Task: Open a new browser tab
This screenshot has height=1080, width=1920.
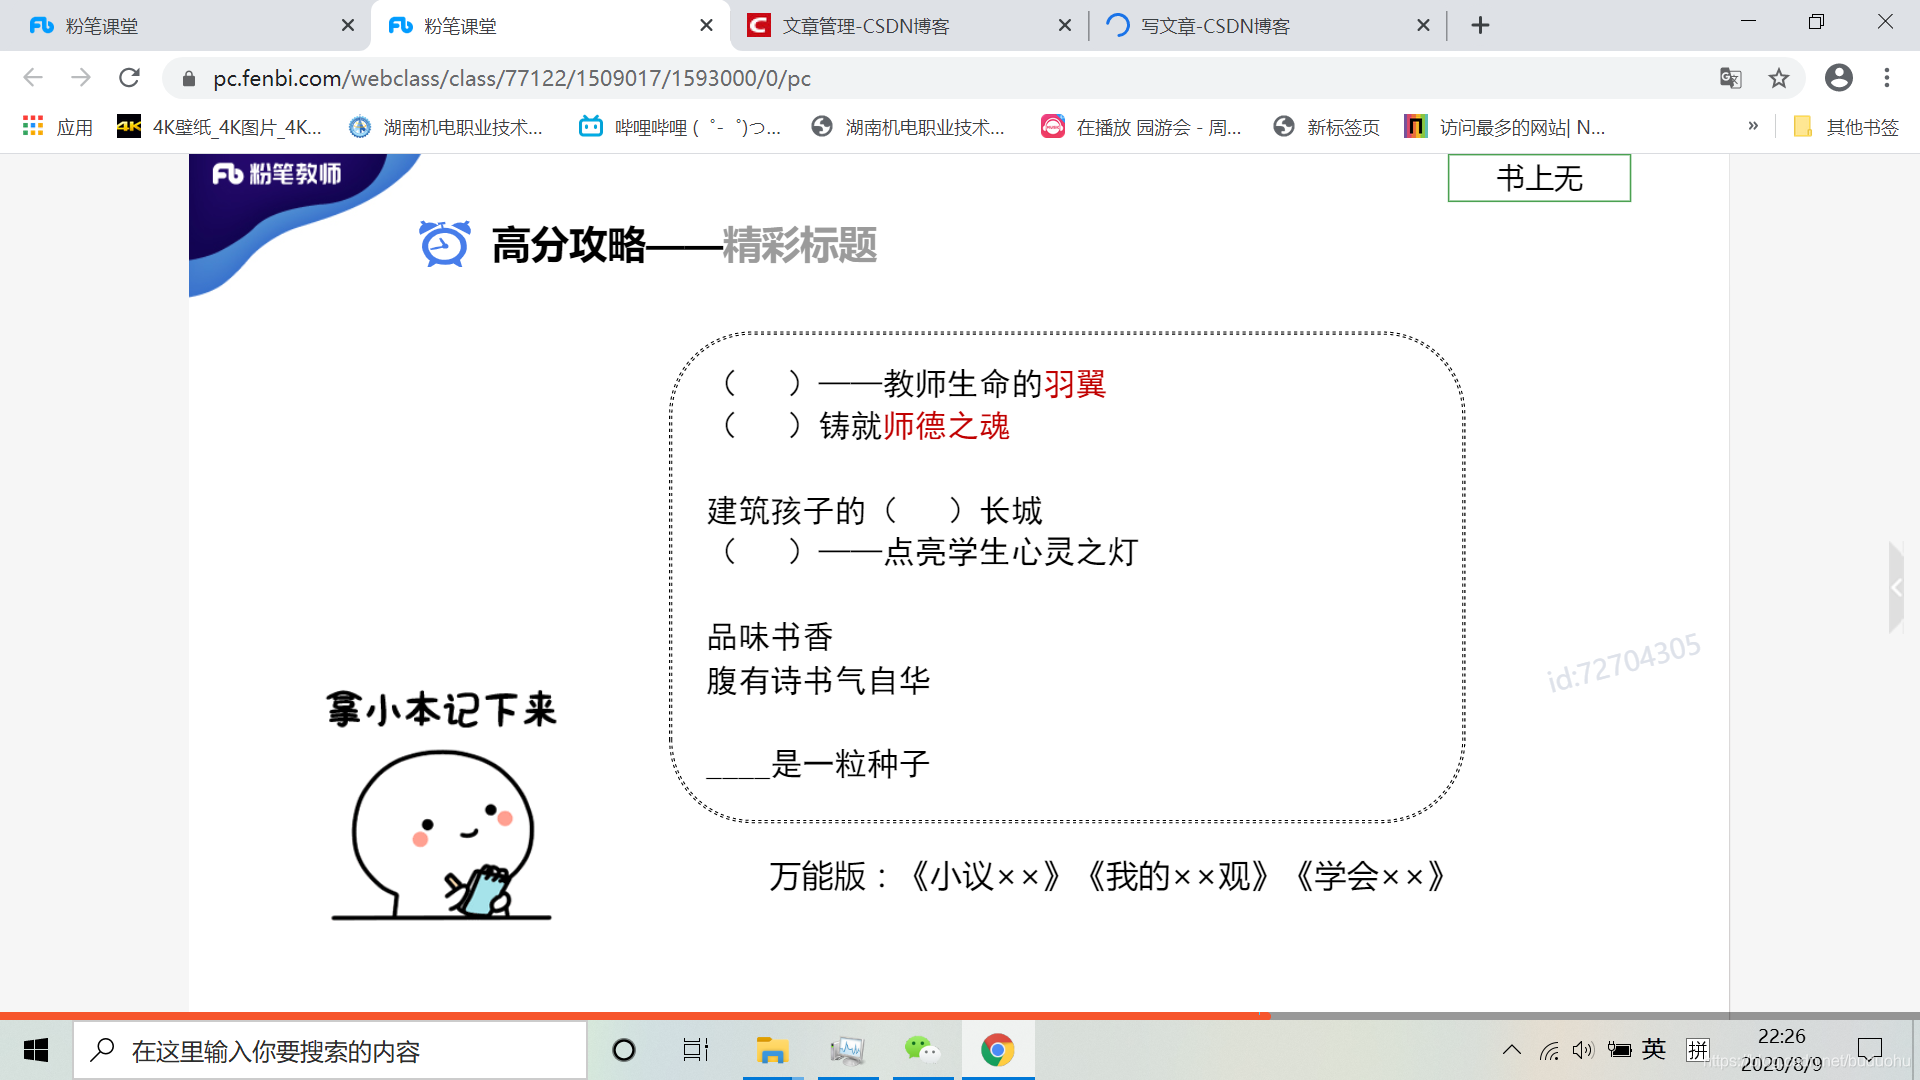Action: 1481,26
